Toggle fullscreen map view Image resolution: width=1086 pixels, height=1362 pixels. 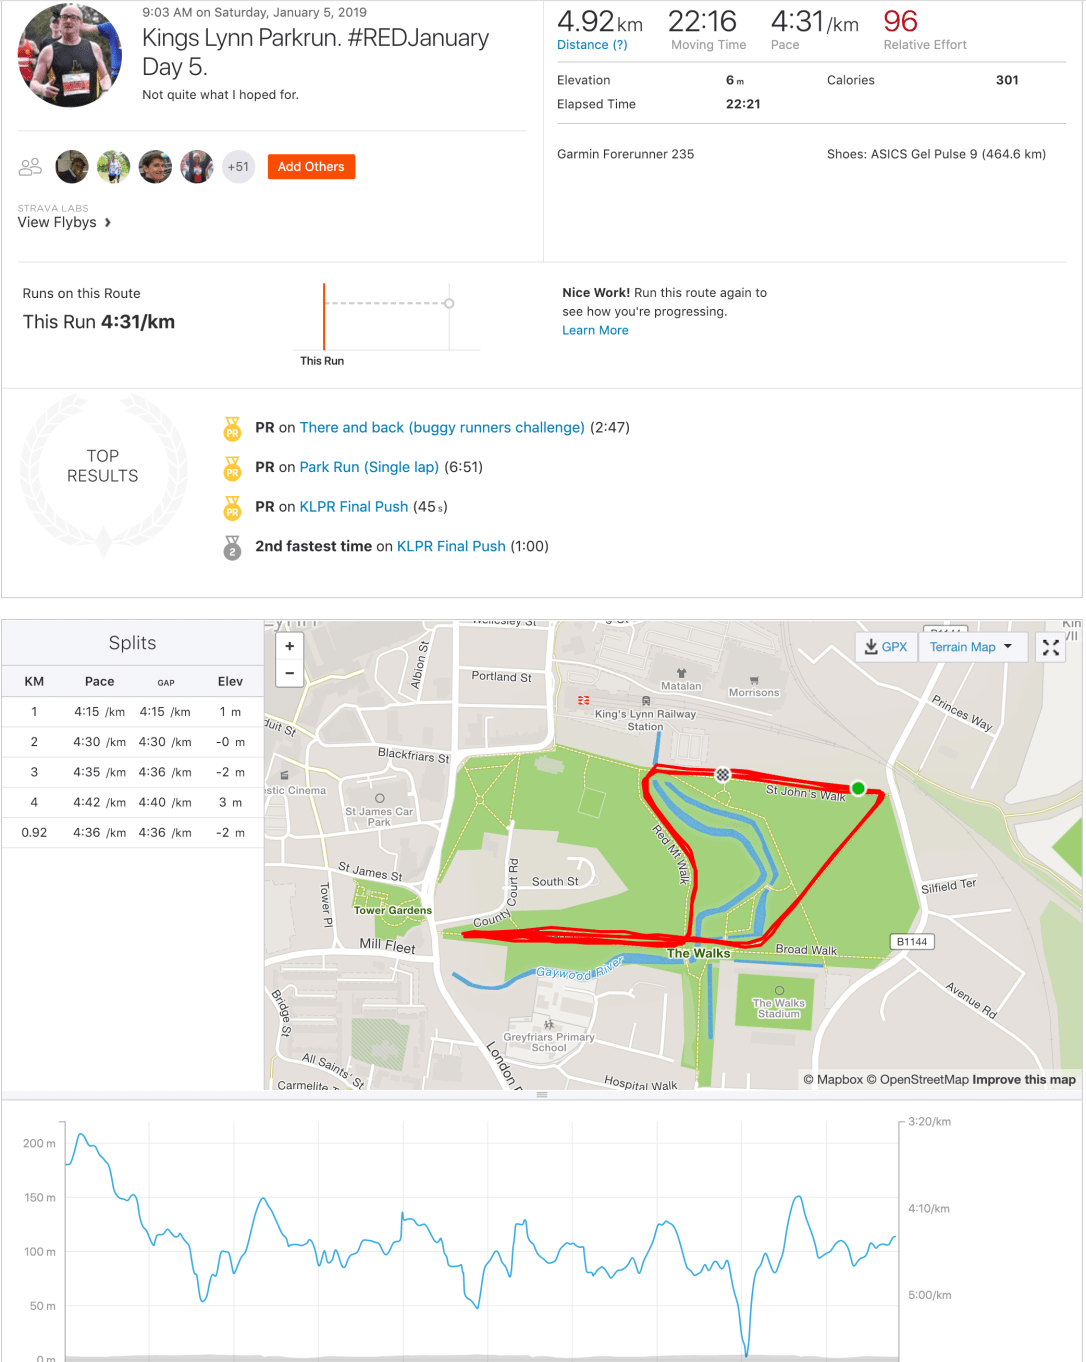coord(1050,648)
